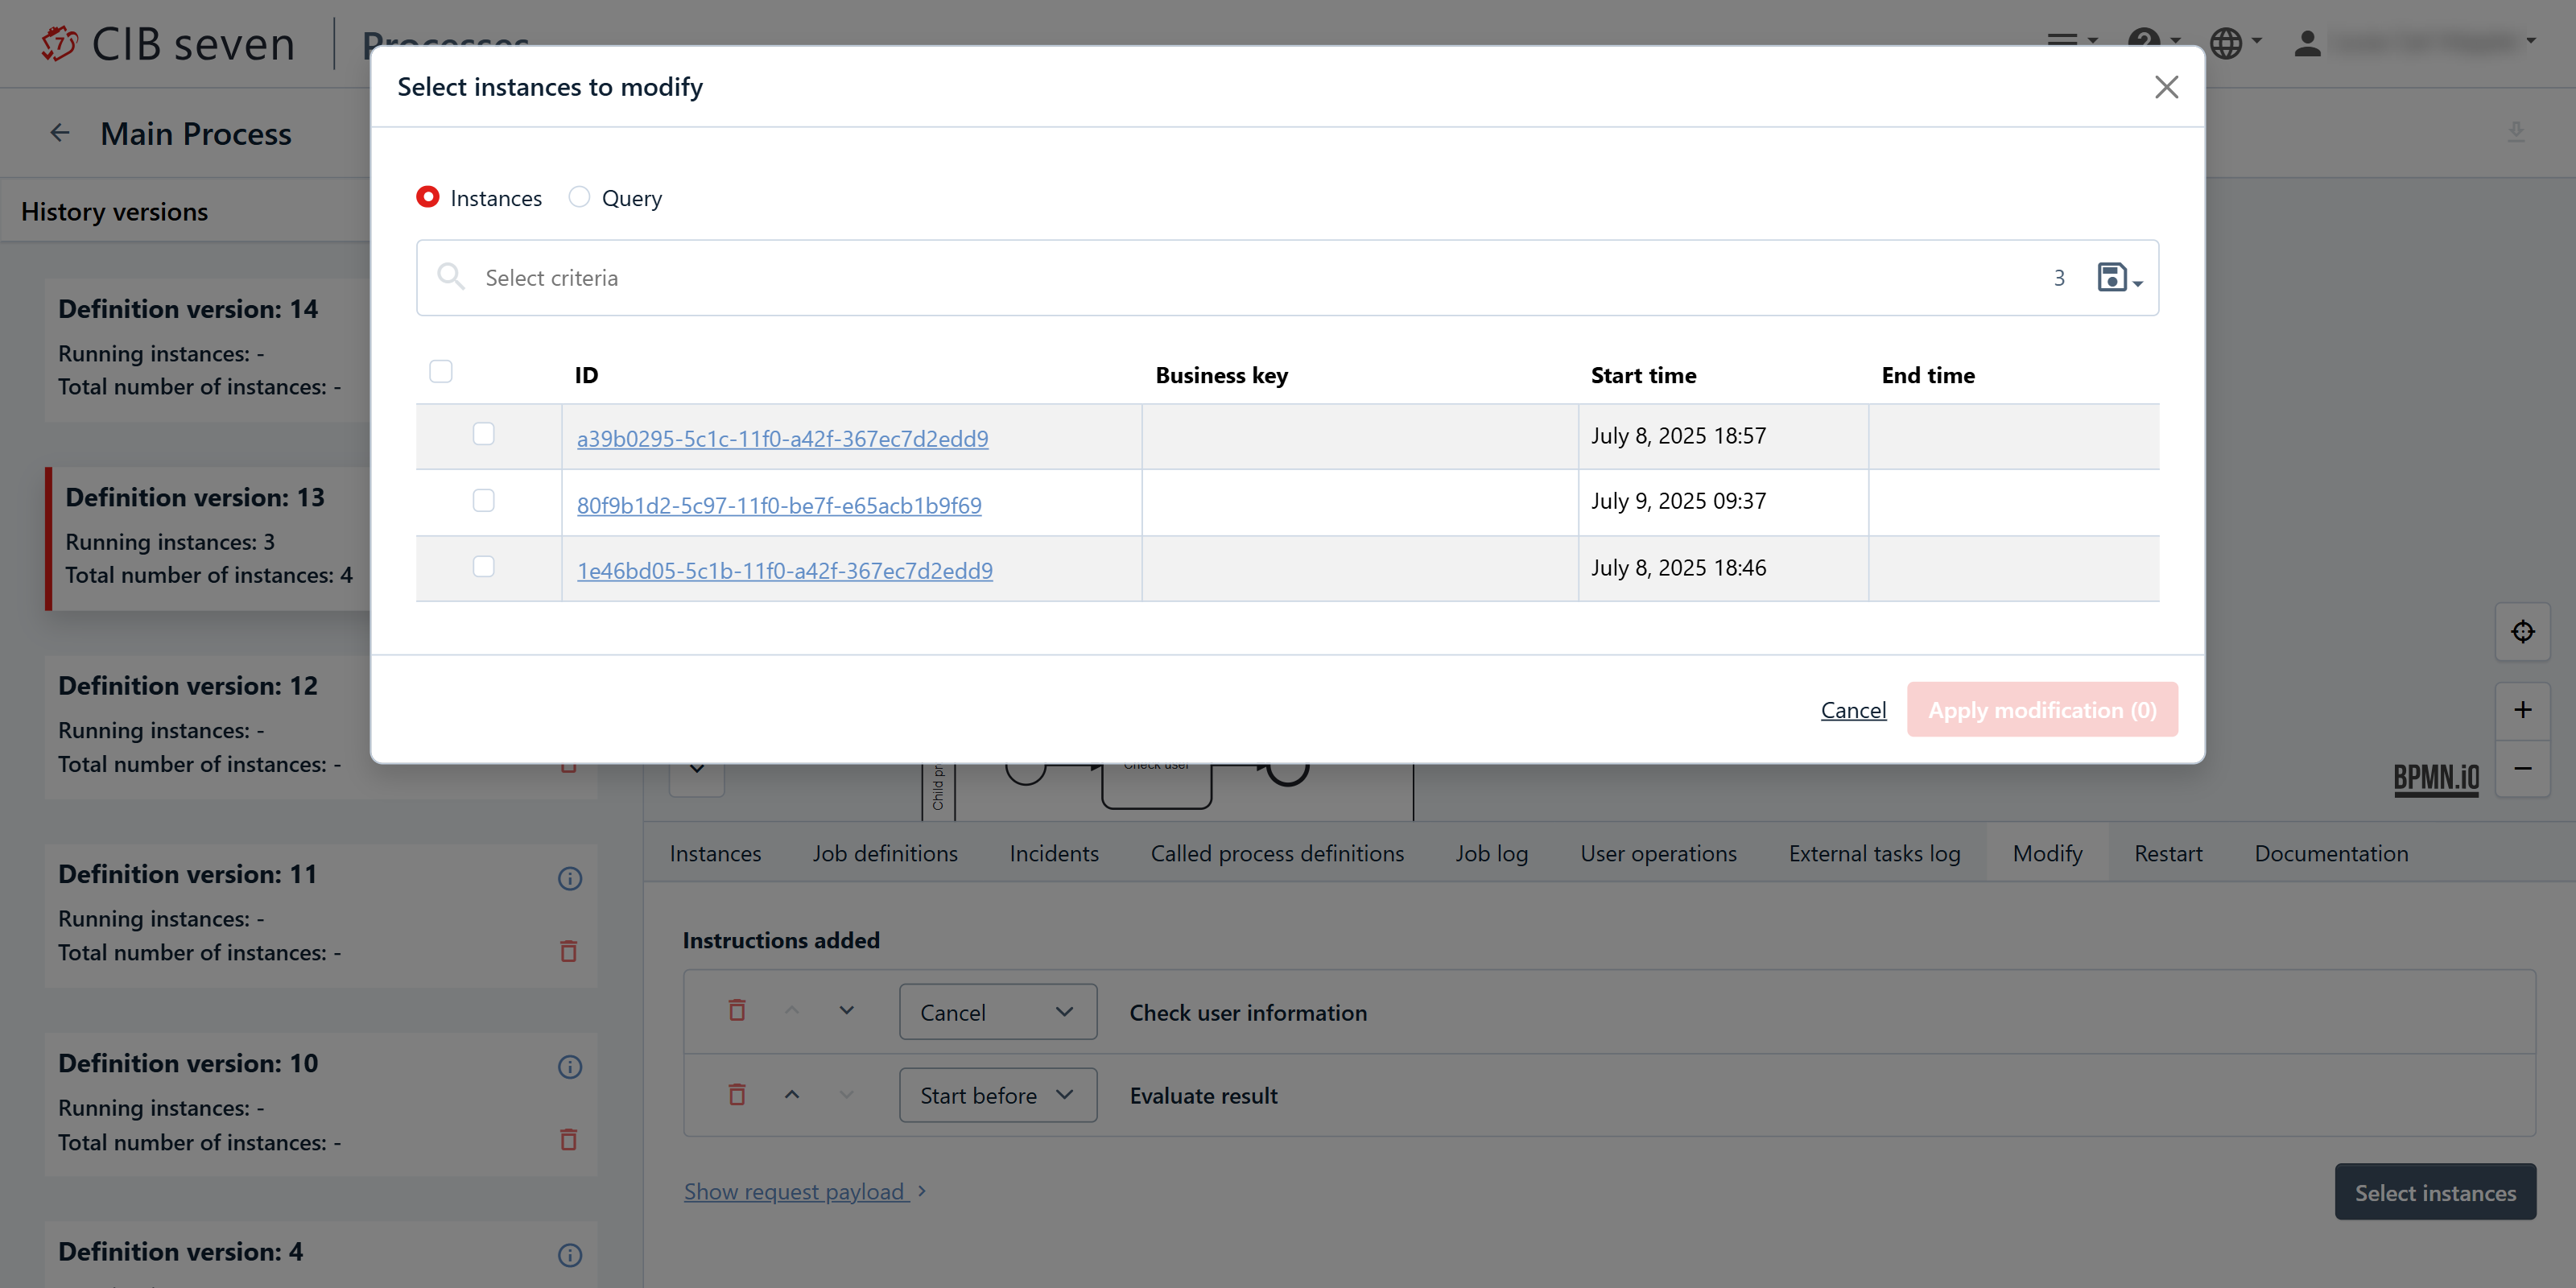This screenshot has width=2576, height=1288.
Task: Open the Cancel instruction type dropdown
Action: 997,1012
